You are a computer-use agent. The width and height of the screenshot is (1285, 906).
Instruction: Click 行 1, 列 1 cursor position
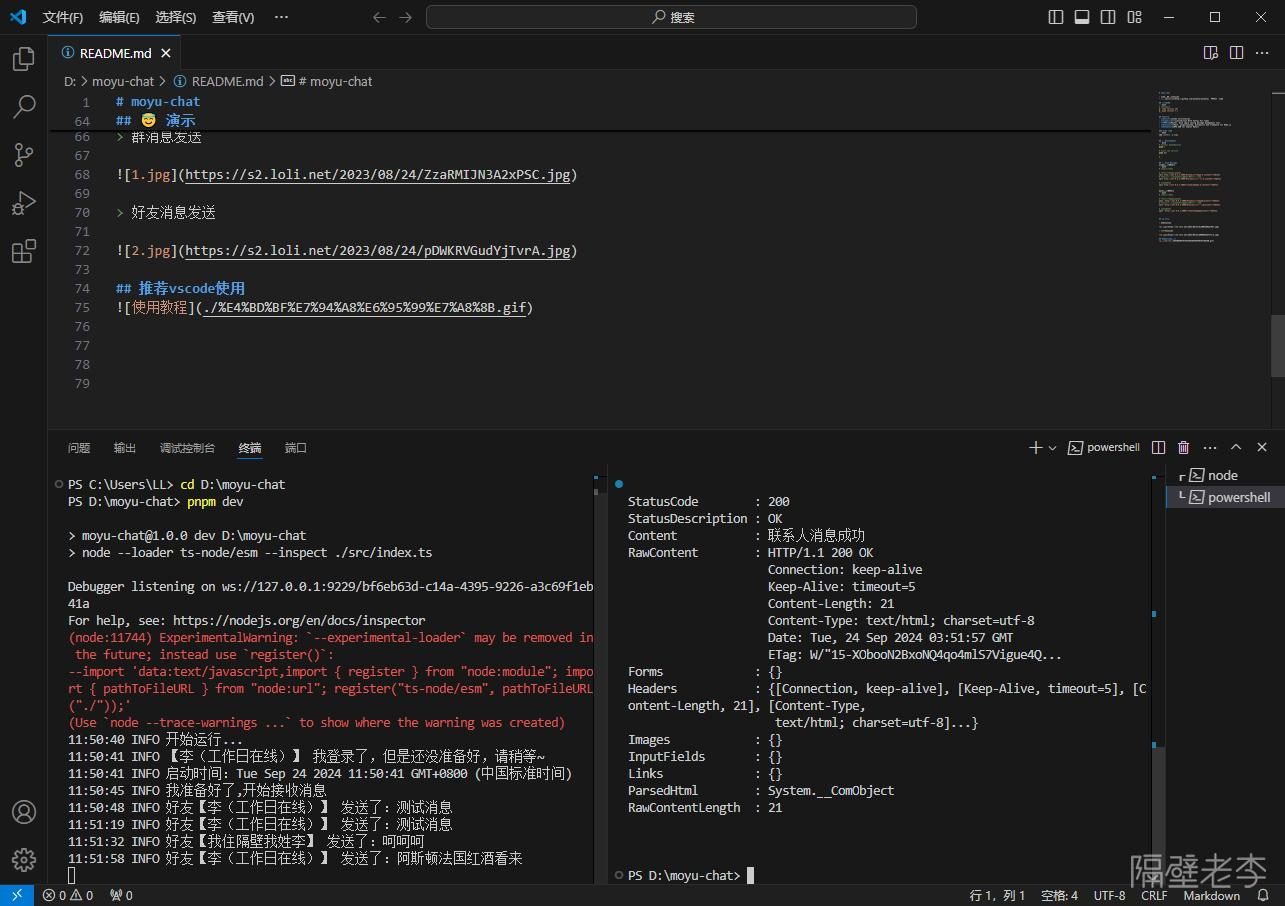click(x=997, y=895)
